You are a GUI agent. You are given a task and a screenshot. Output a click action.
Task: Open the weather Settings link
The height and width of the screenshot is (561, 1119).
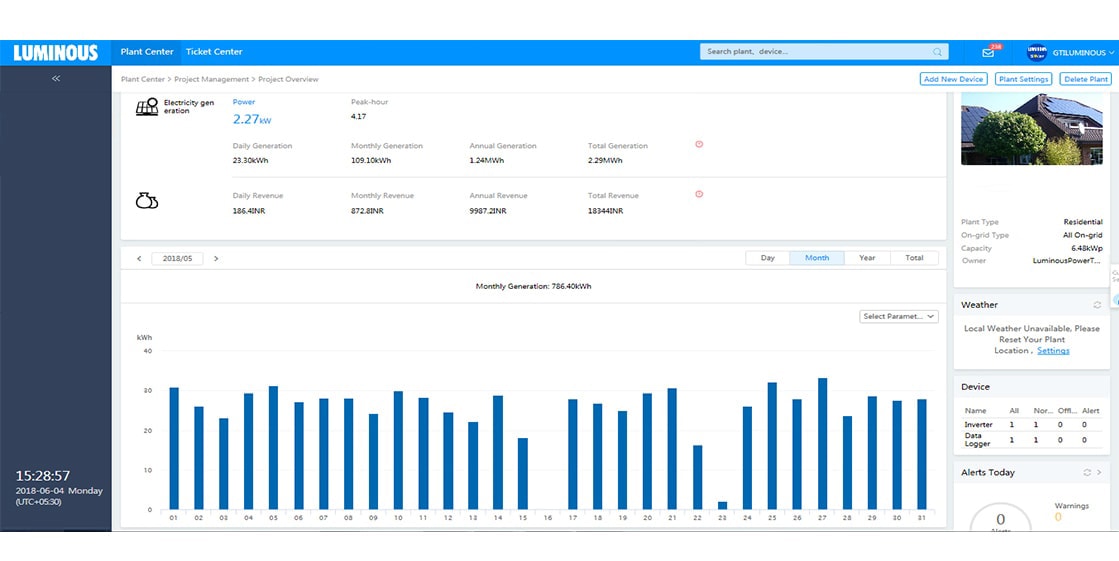1053,351
